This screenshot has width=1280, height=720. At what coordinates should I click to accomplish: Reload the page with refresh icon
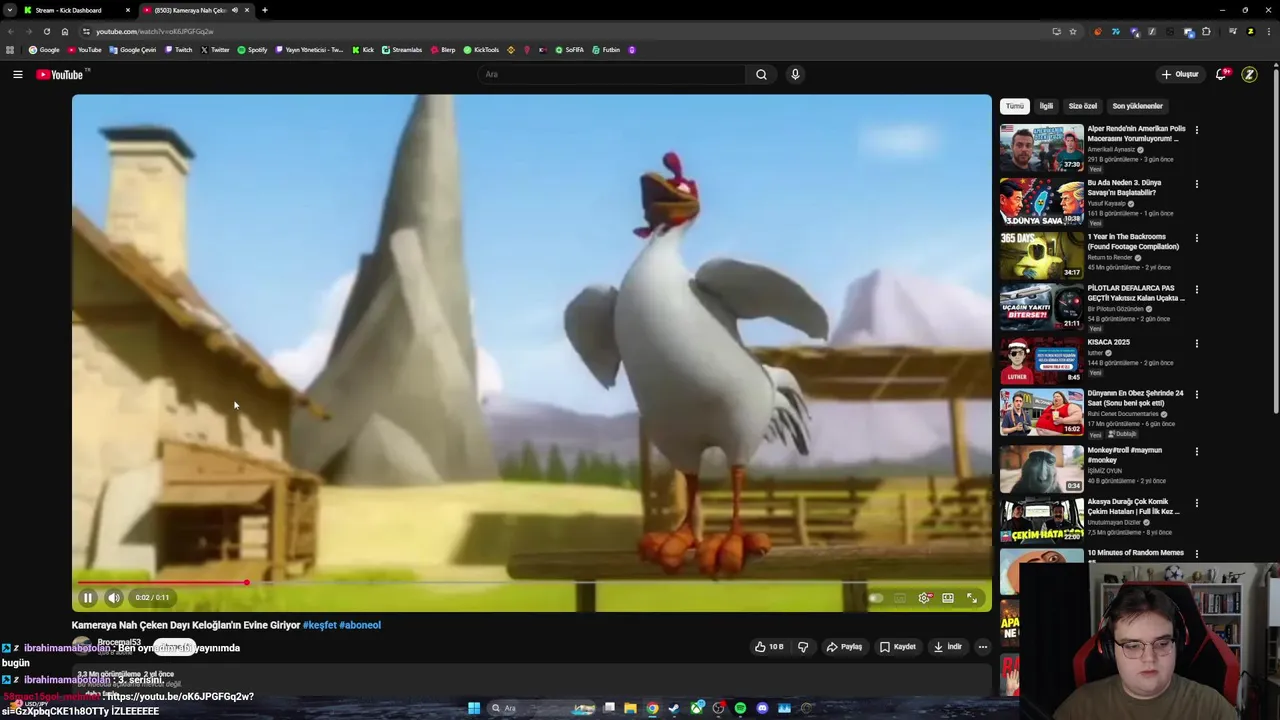click(46, 31)
